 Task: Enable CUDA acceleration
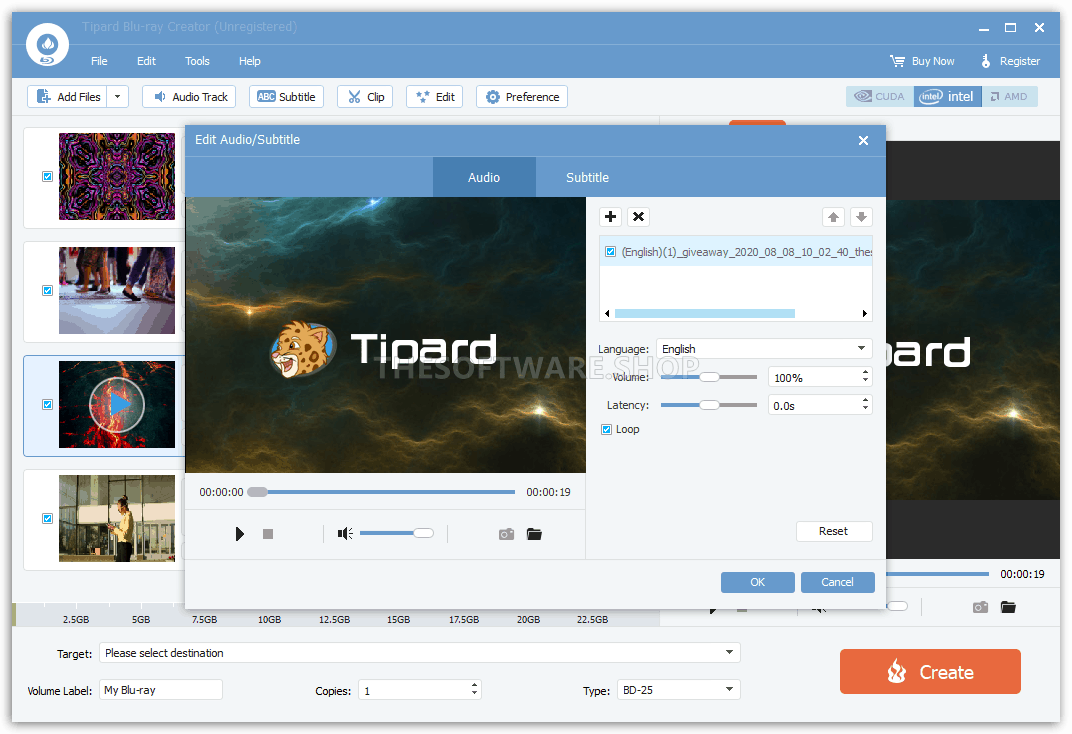click(880, 96)
